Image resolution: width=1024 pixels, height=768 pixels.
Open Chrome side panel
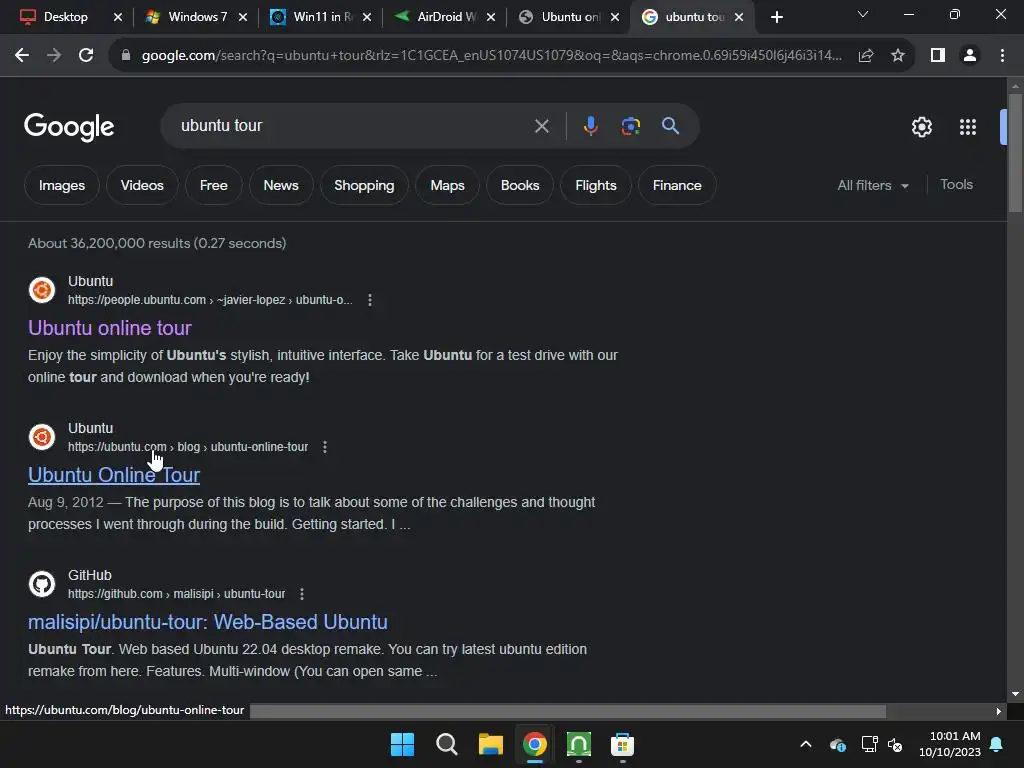(x=938, y=56)
